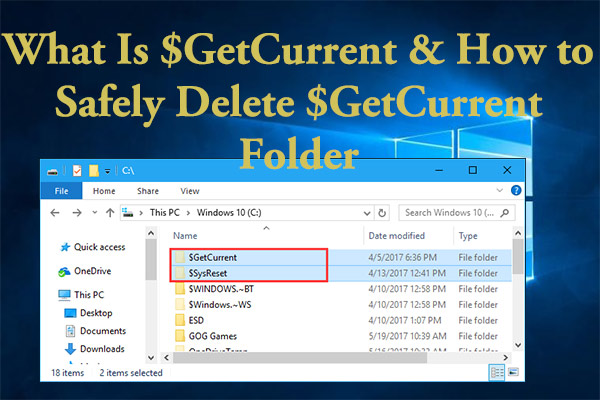Click horizontal scroll left arrow

(x=166, y=358)
